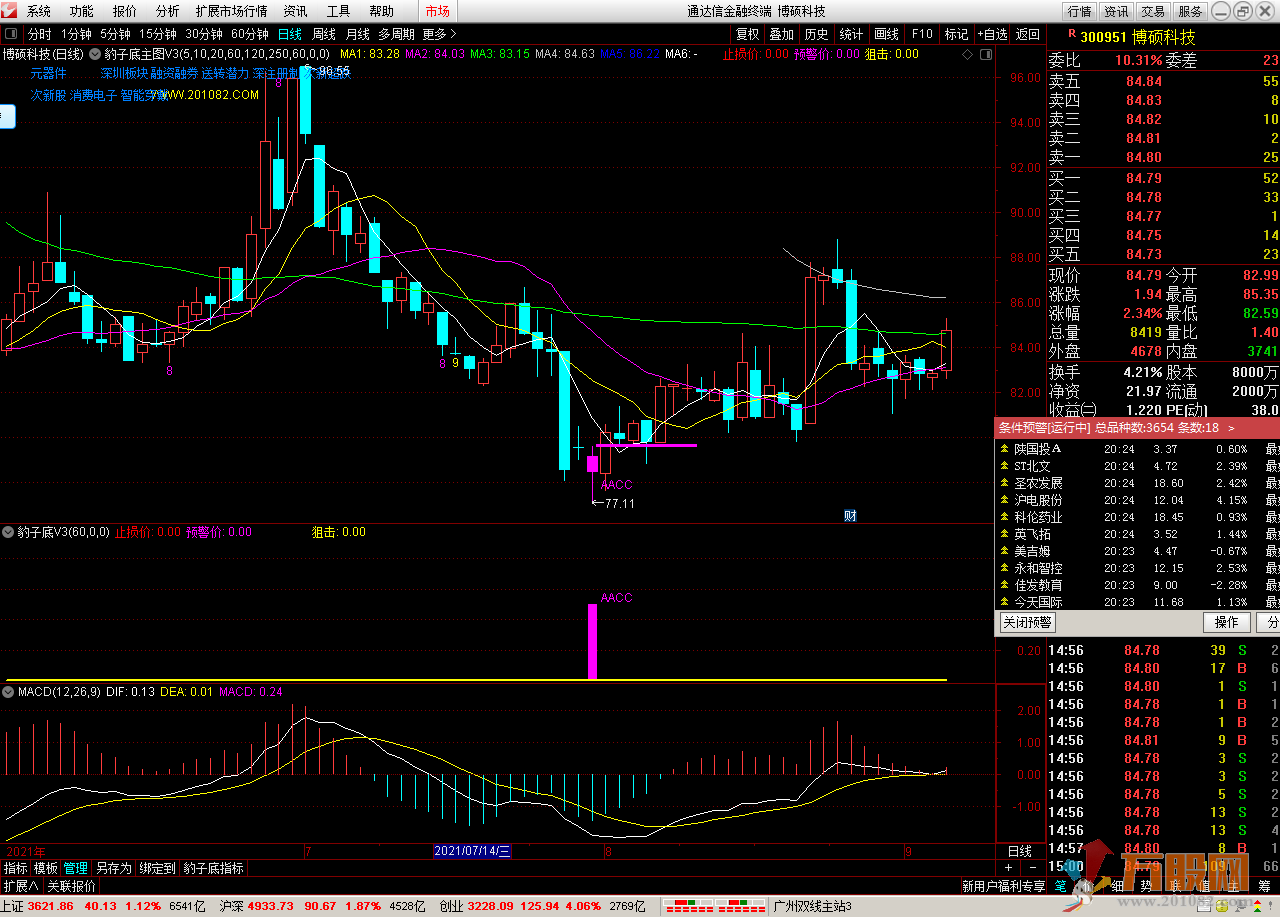This screenshot has height=918, width=1280.
Task: Click the 叠加 overlay button
Action: pyautogui.click(x=782, y=34)
